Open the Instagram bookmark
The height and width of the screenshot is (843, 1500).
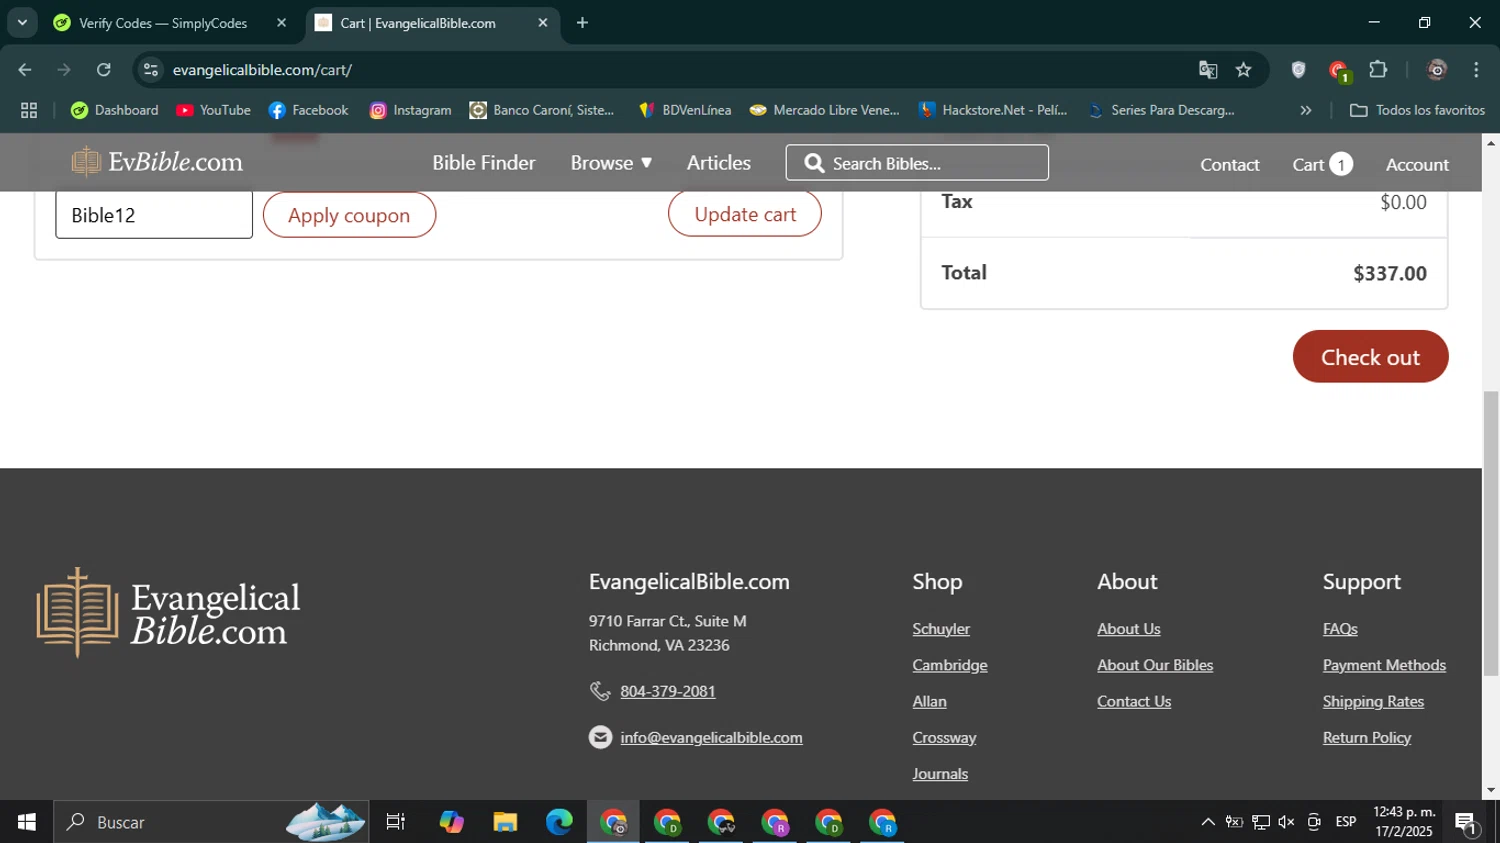[410, 110]
